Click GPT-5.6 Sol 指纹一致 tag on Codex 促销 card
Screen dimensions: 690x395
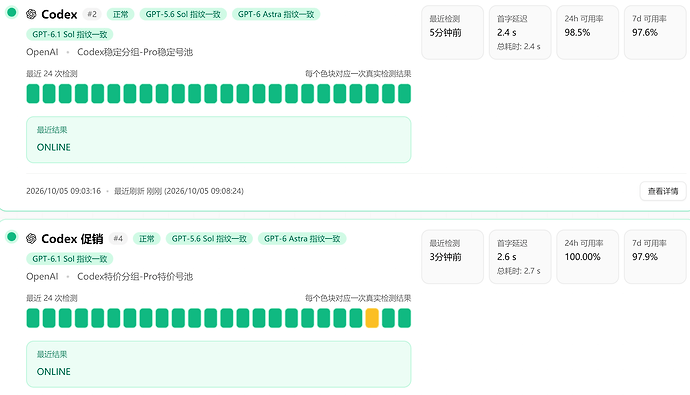[x=209, y=238]
